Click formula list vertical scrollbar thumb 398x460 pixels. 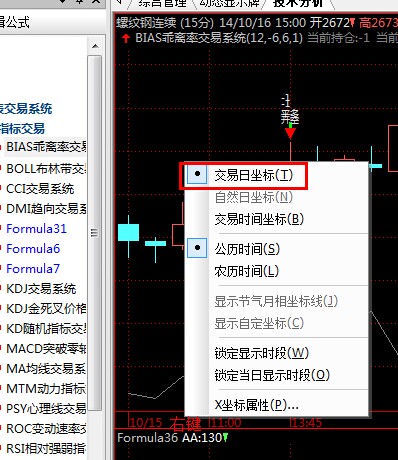[x=95, y=232]
